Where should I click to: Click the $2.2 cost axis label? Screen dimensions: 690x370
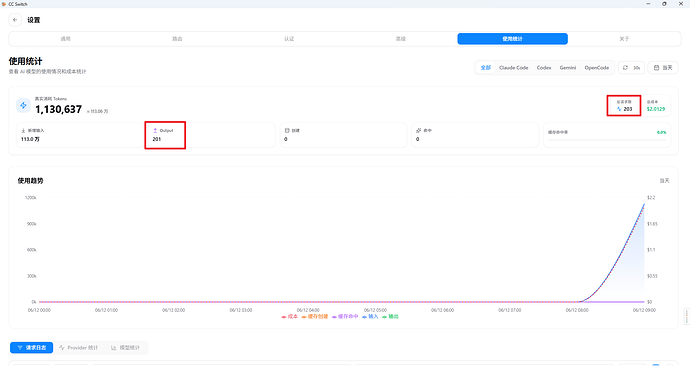pyautogui.click(x=651, y=198)
